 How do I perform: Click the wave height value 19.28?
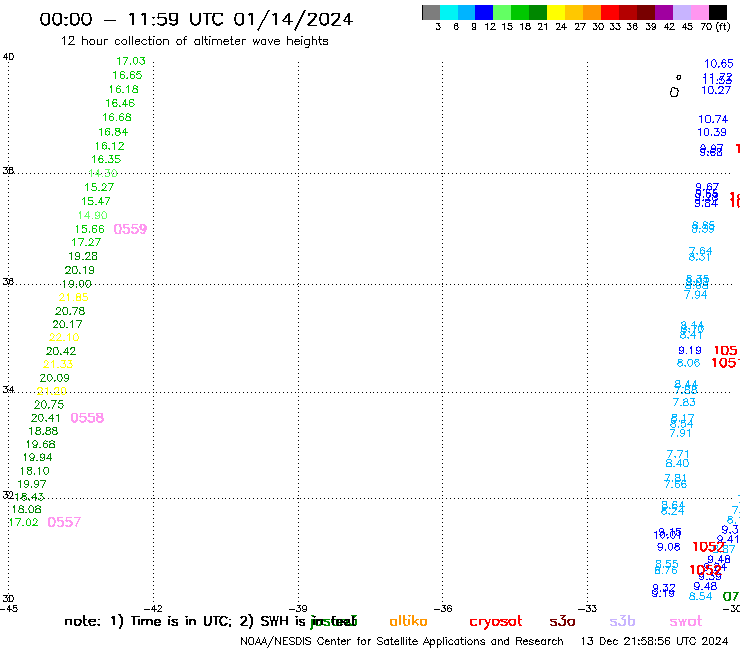click(83, 256)
